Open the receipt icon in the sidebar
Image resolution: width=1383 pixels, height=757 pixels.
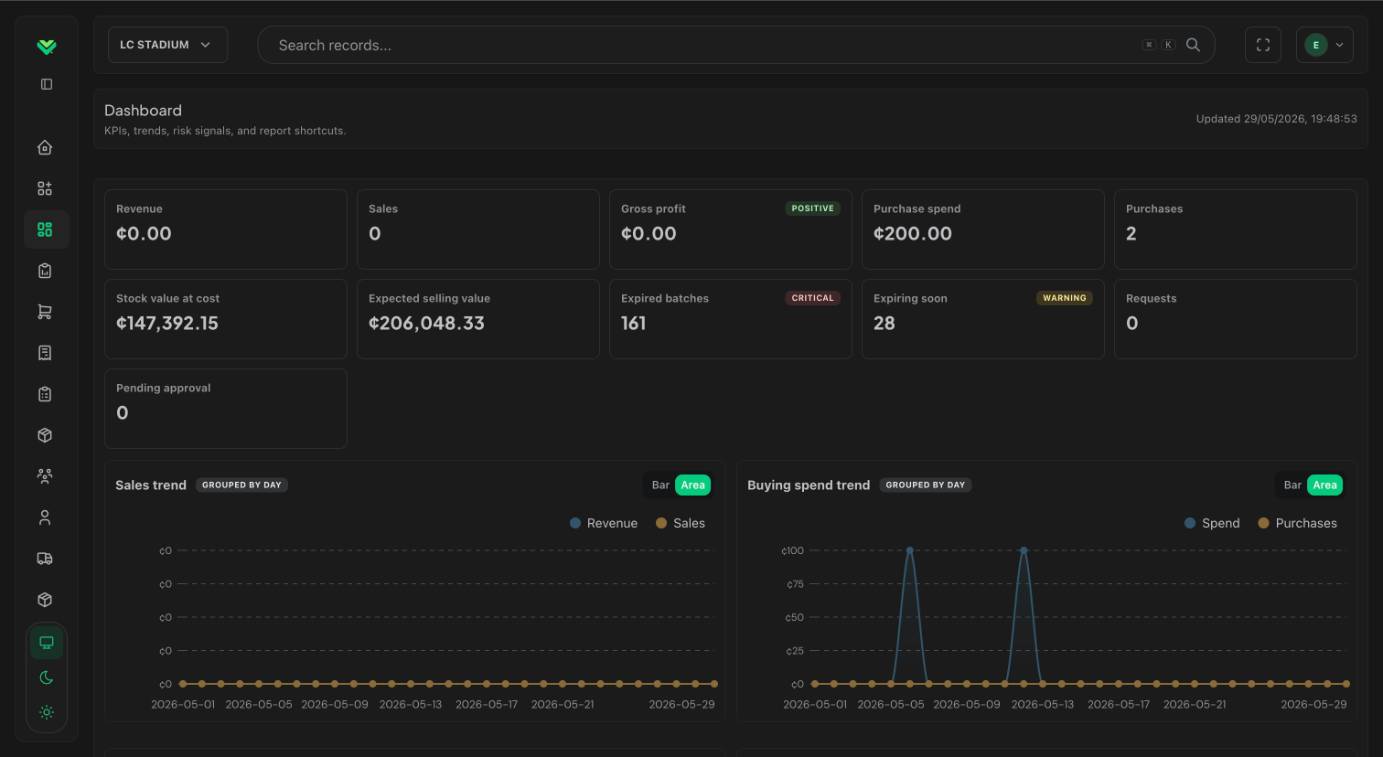tap(45, 352)
